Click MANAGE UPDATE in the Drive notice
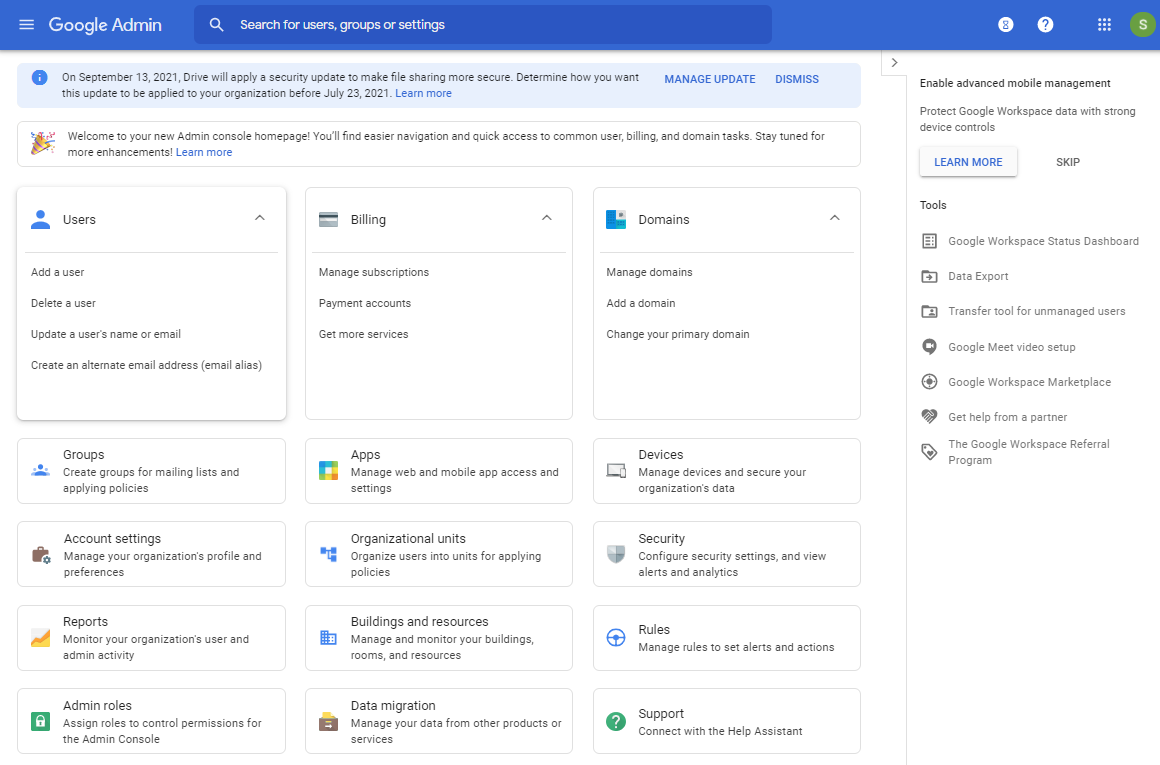 709,79
